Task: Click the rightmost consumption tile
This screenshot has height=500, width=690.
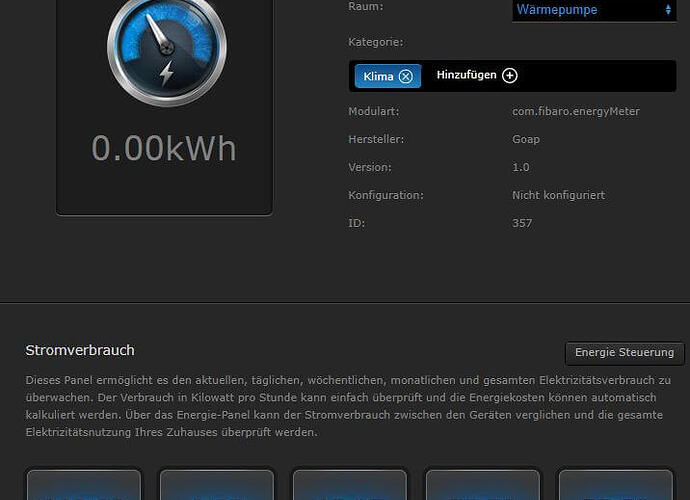Action: [x=615, y=485]
